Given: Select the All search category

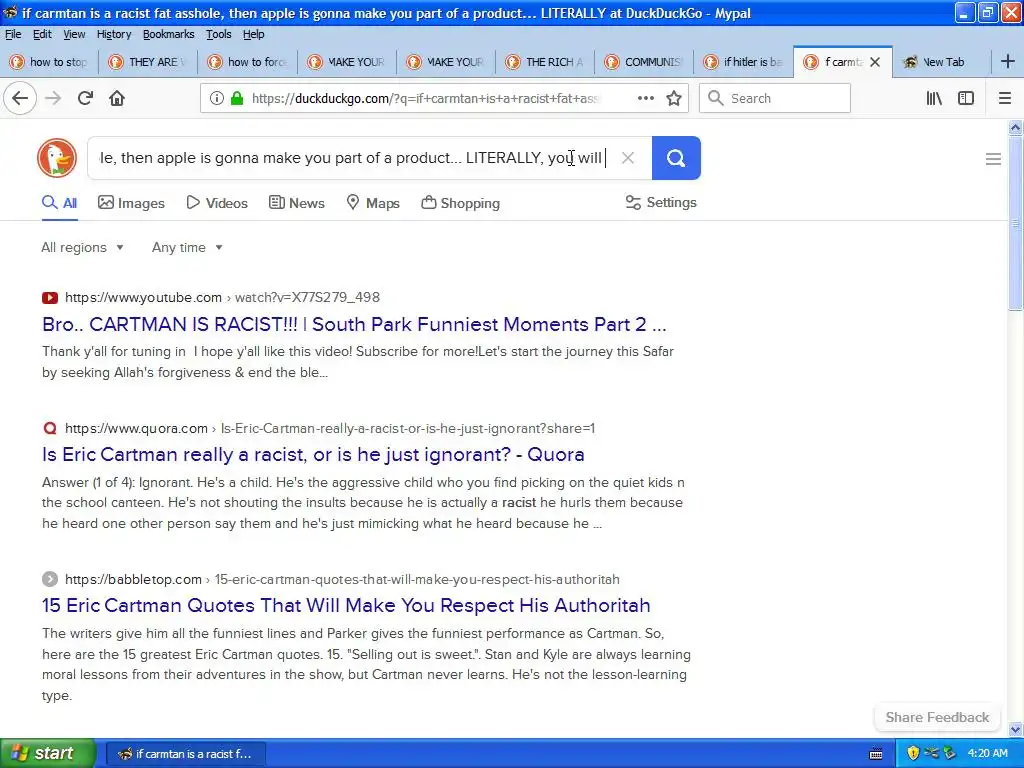Looking at the screenshot, I should coord(59,203).
